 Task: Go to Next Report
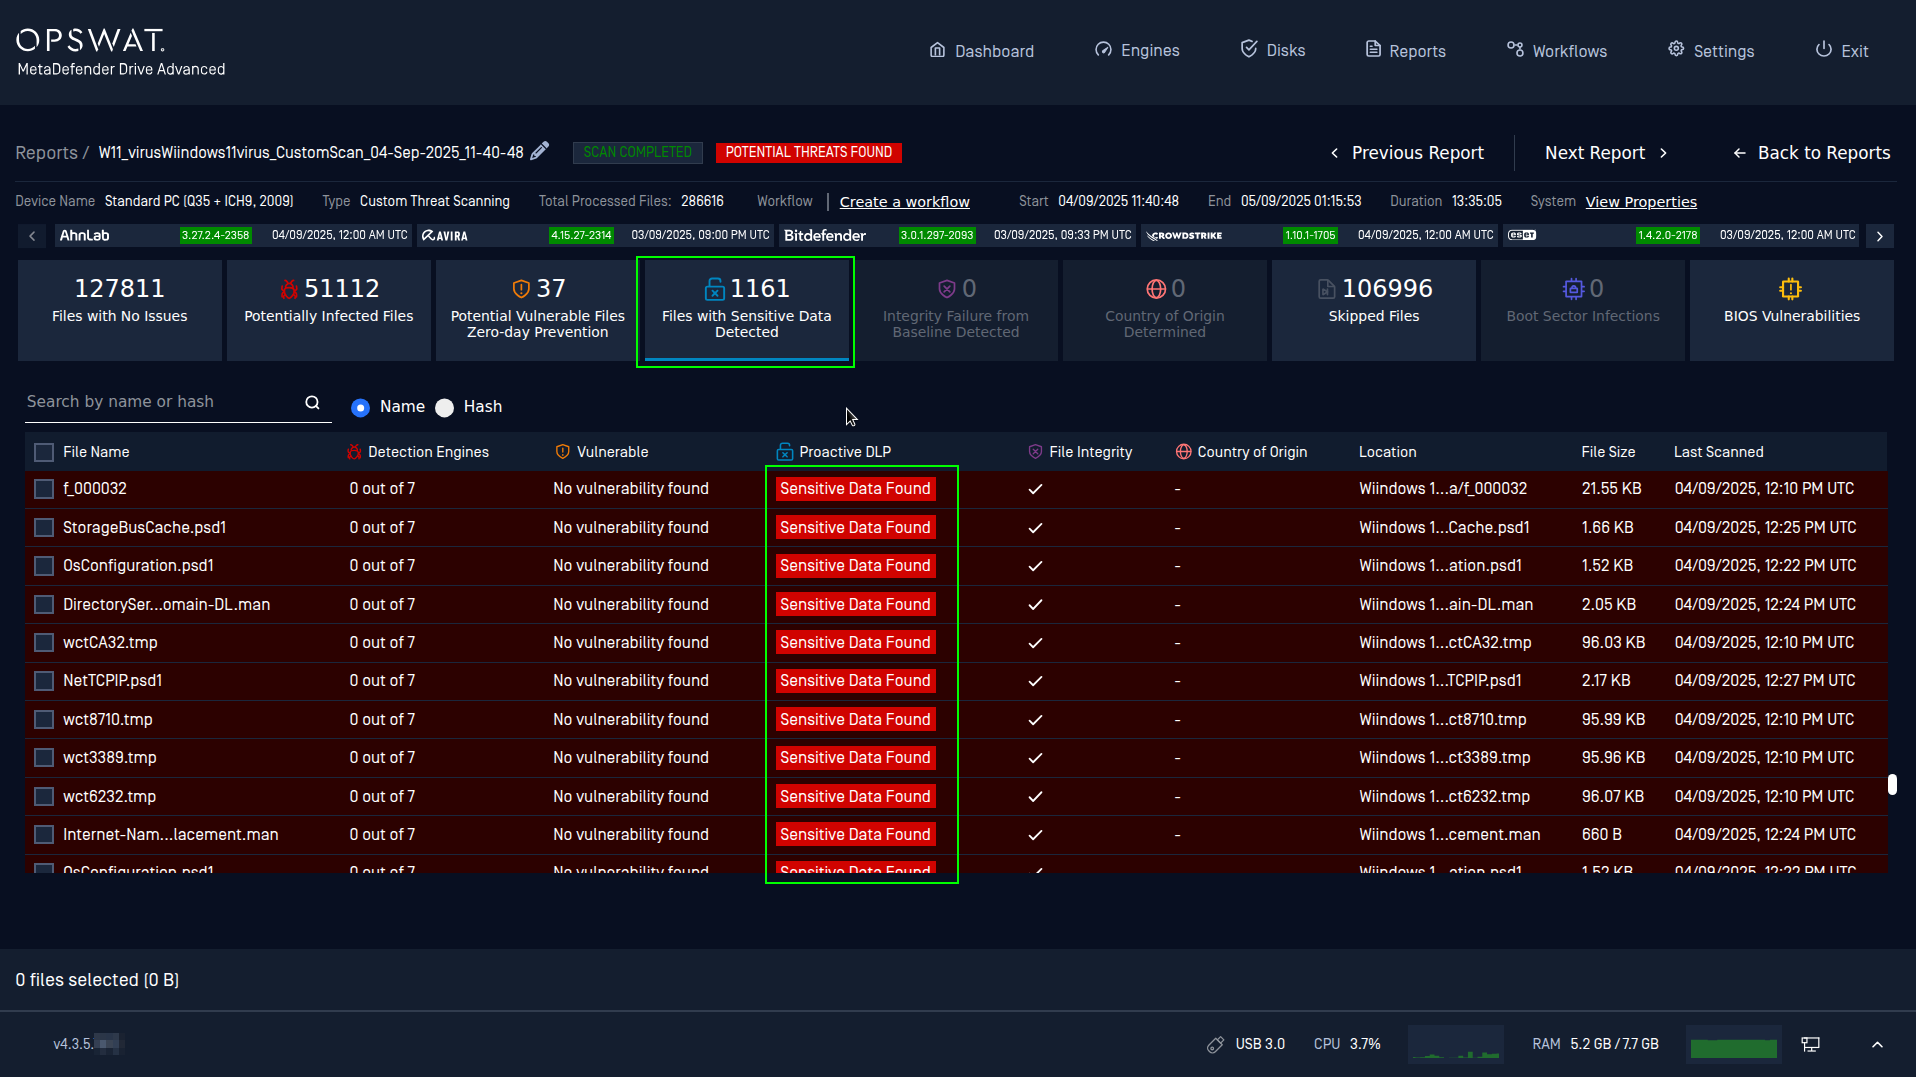pos(1606,153)
